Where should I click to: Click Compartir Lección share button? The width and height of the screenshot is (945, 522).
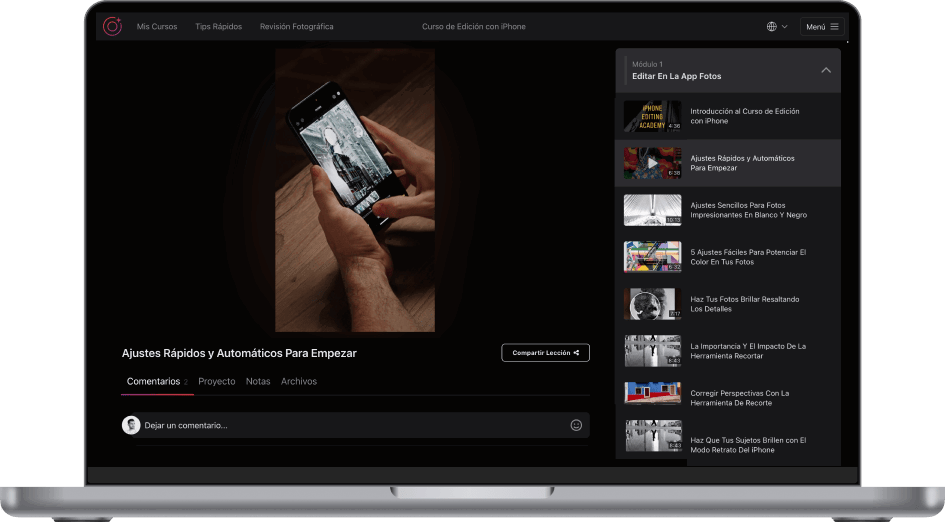pyautogui.click(x=545, y=353)
